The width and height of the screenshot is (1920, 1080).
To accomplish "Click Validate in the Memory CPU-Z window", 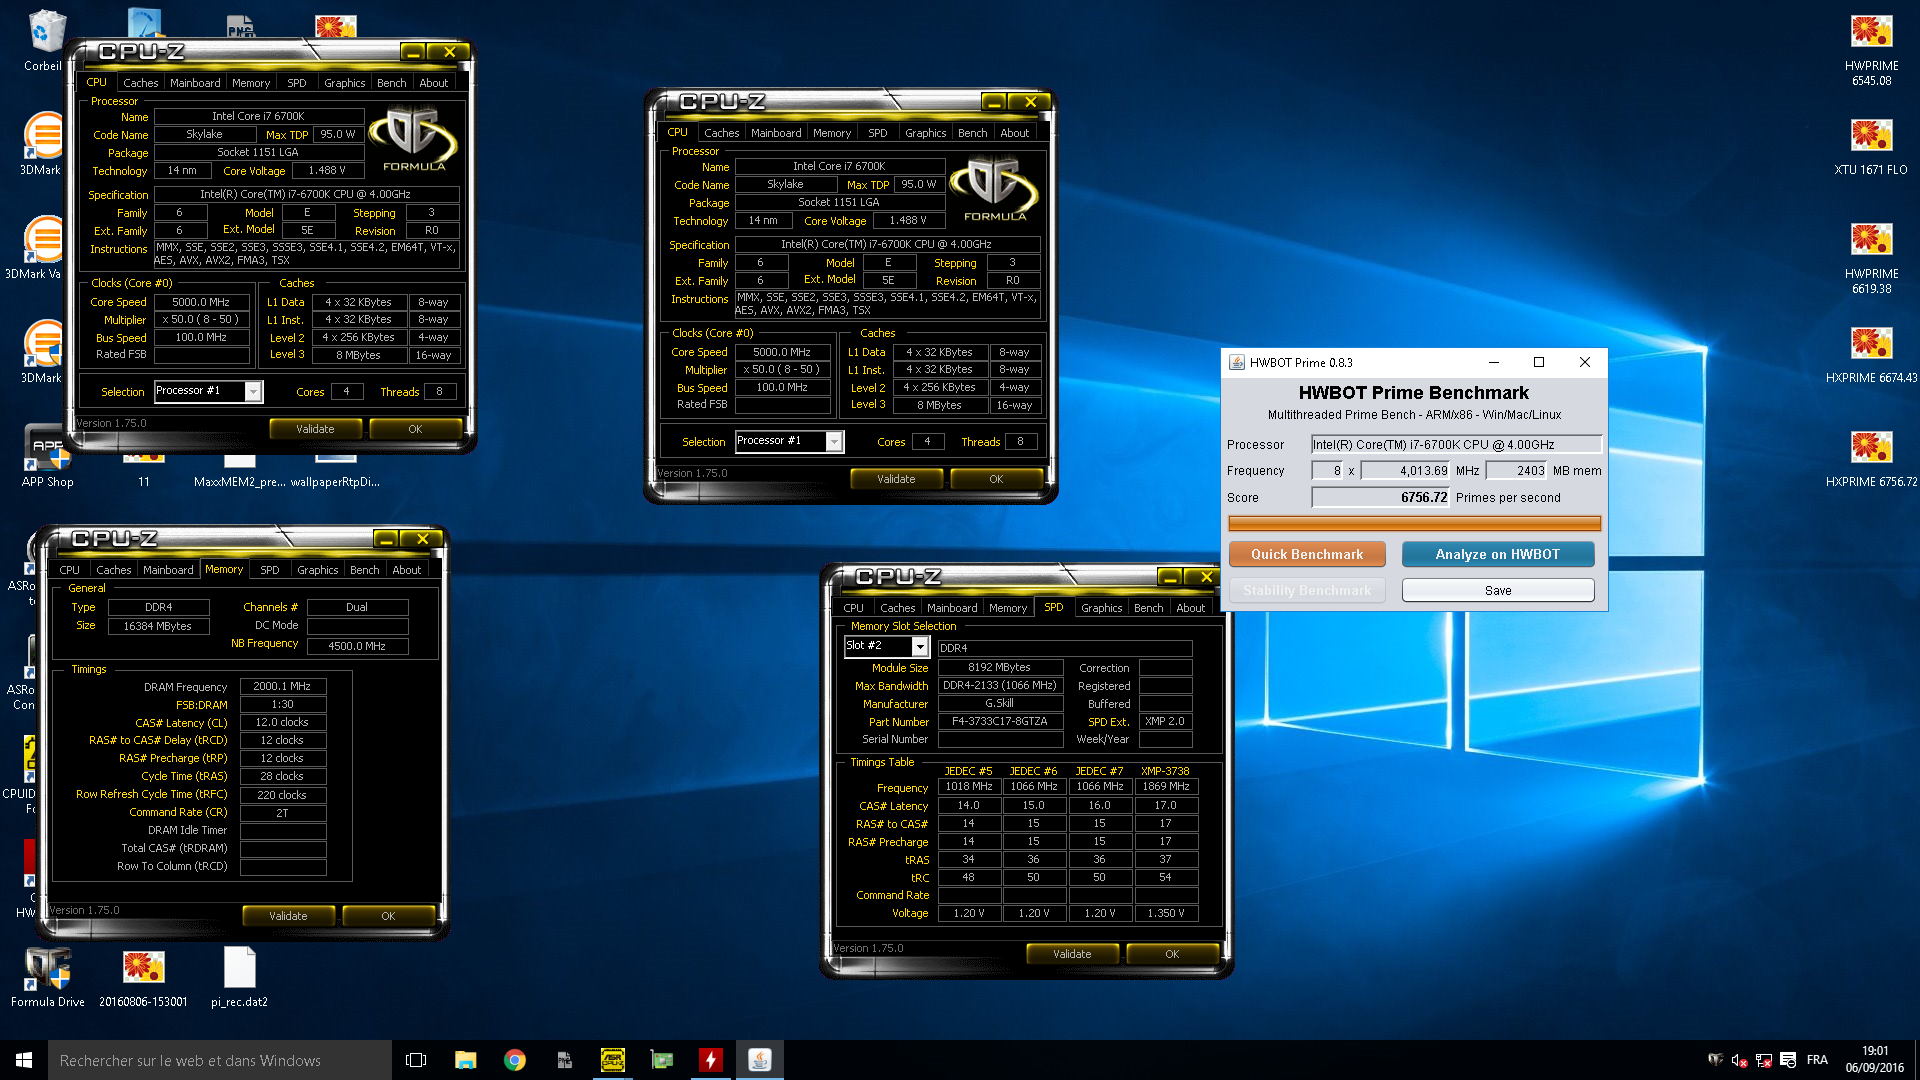I will tap(288, 916).
